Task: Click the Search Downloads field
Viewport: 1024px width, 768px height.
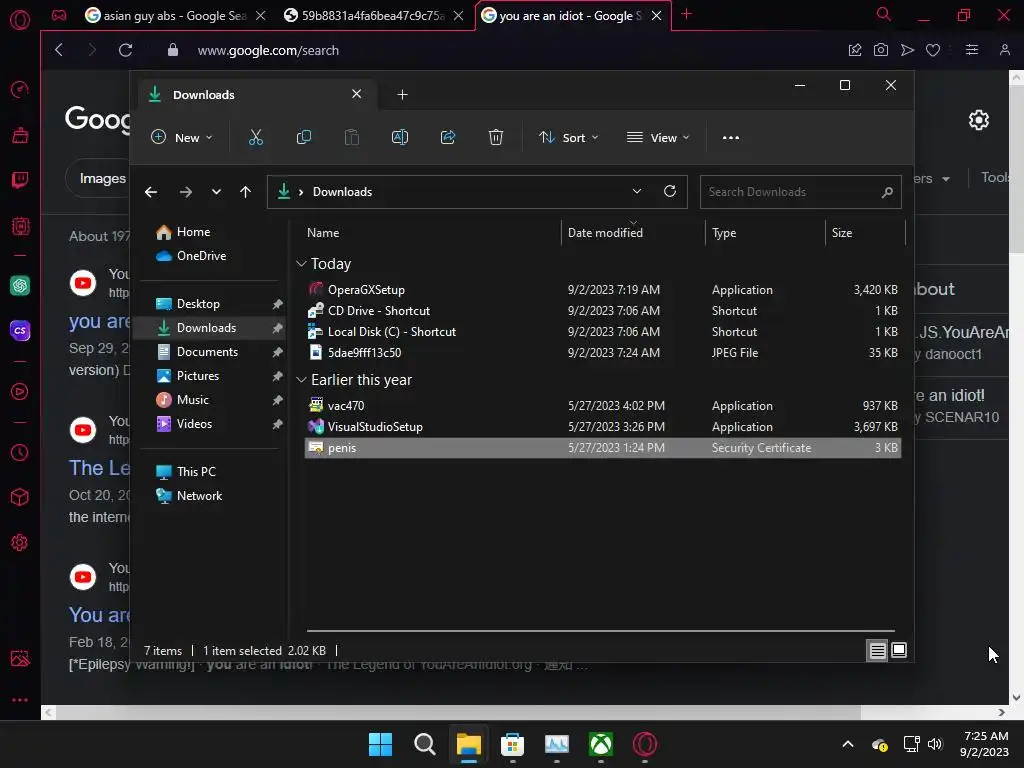Action: click(x=801, y=192)
